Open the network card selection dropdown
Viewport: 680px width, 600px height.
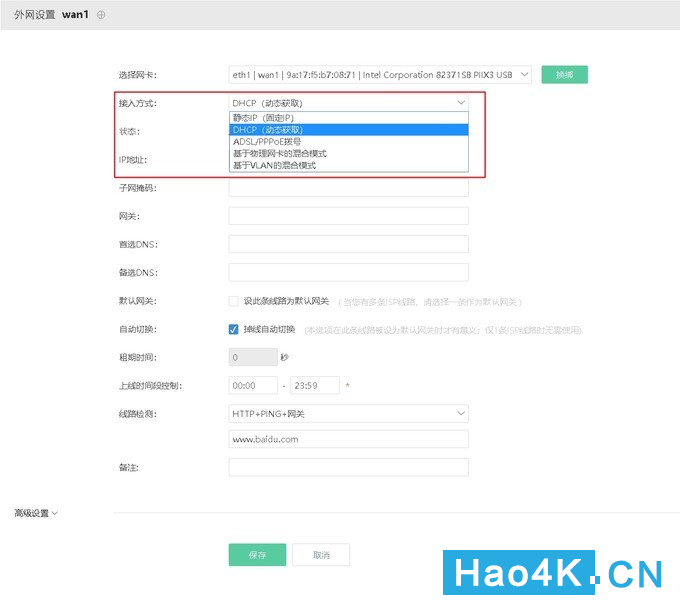[380, 75]
